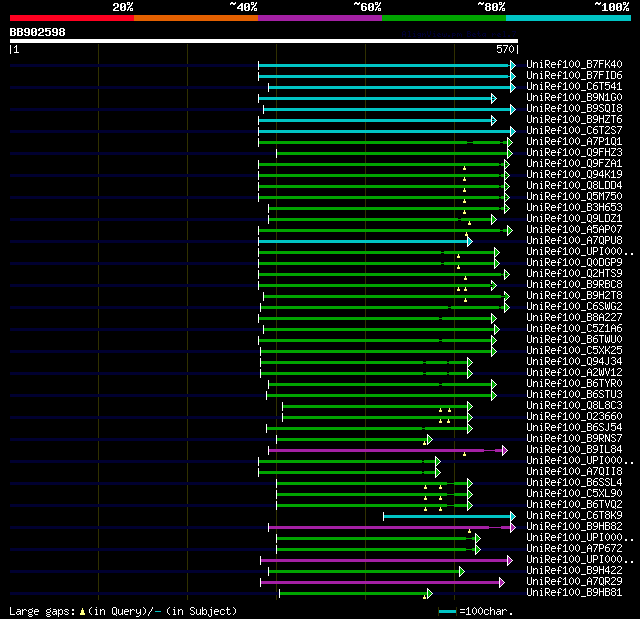Select the UniRef100_C5XL90 label
This screenshot has width=640, height=619.
point(574,494)
